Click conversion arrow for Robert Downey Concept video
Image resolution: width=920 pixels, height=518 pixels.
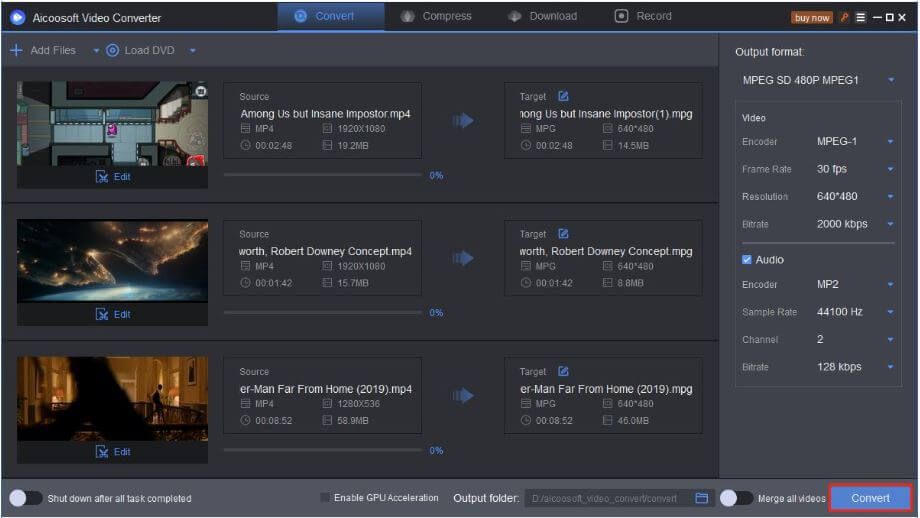[463, 258]
